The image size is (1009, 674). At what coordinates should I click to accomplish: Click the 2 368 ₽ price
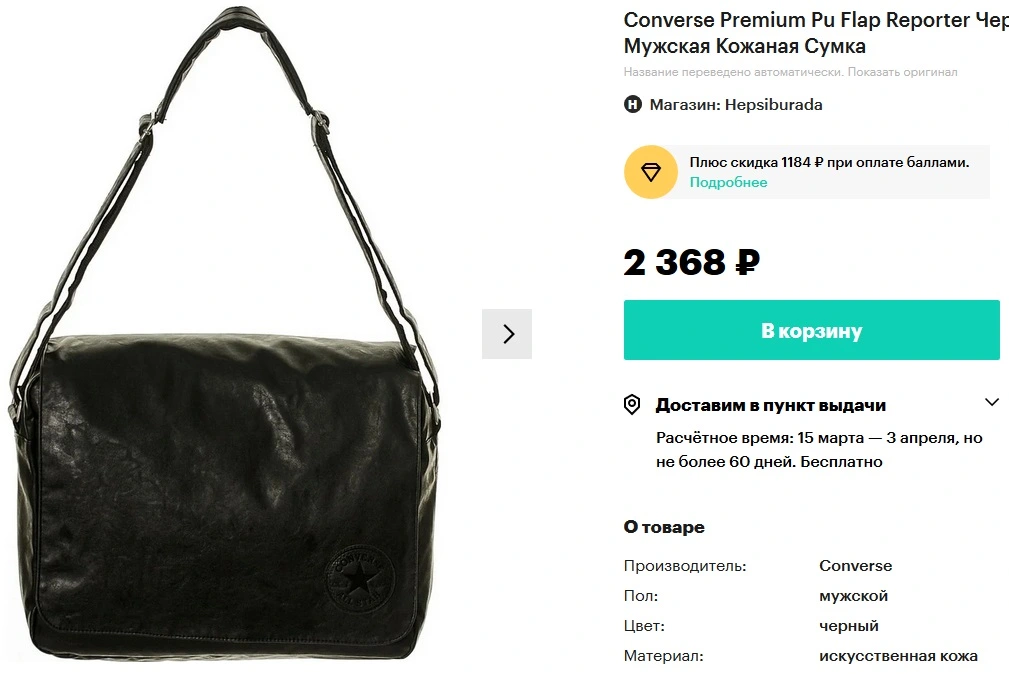692,263
